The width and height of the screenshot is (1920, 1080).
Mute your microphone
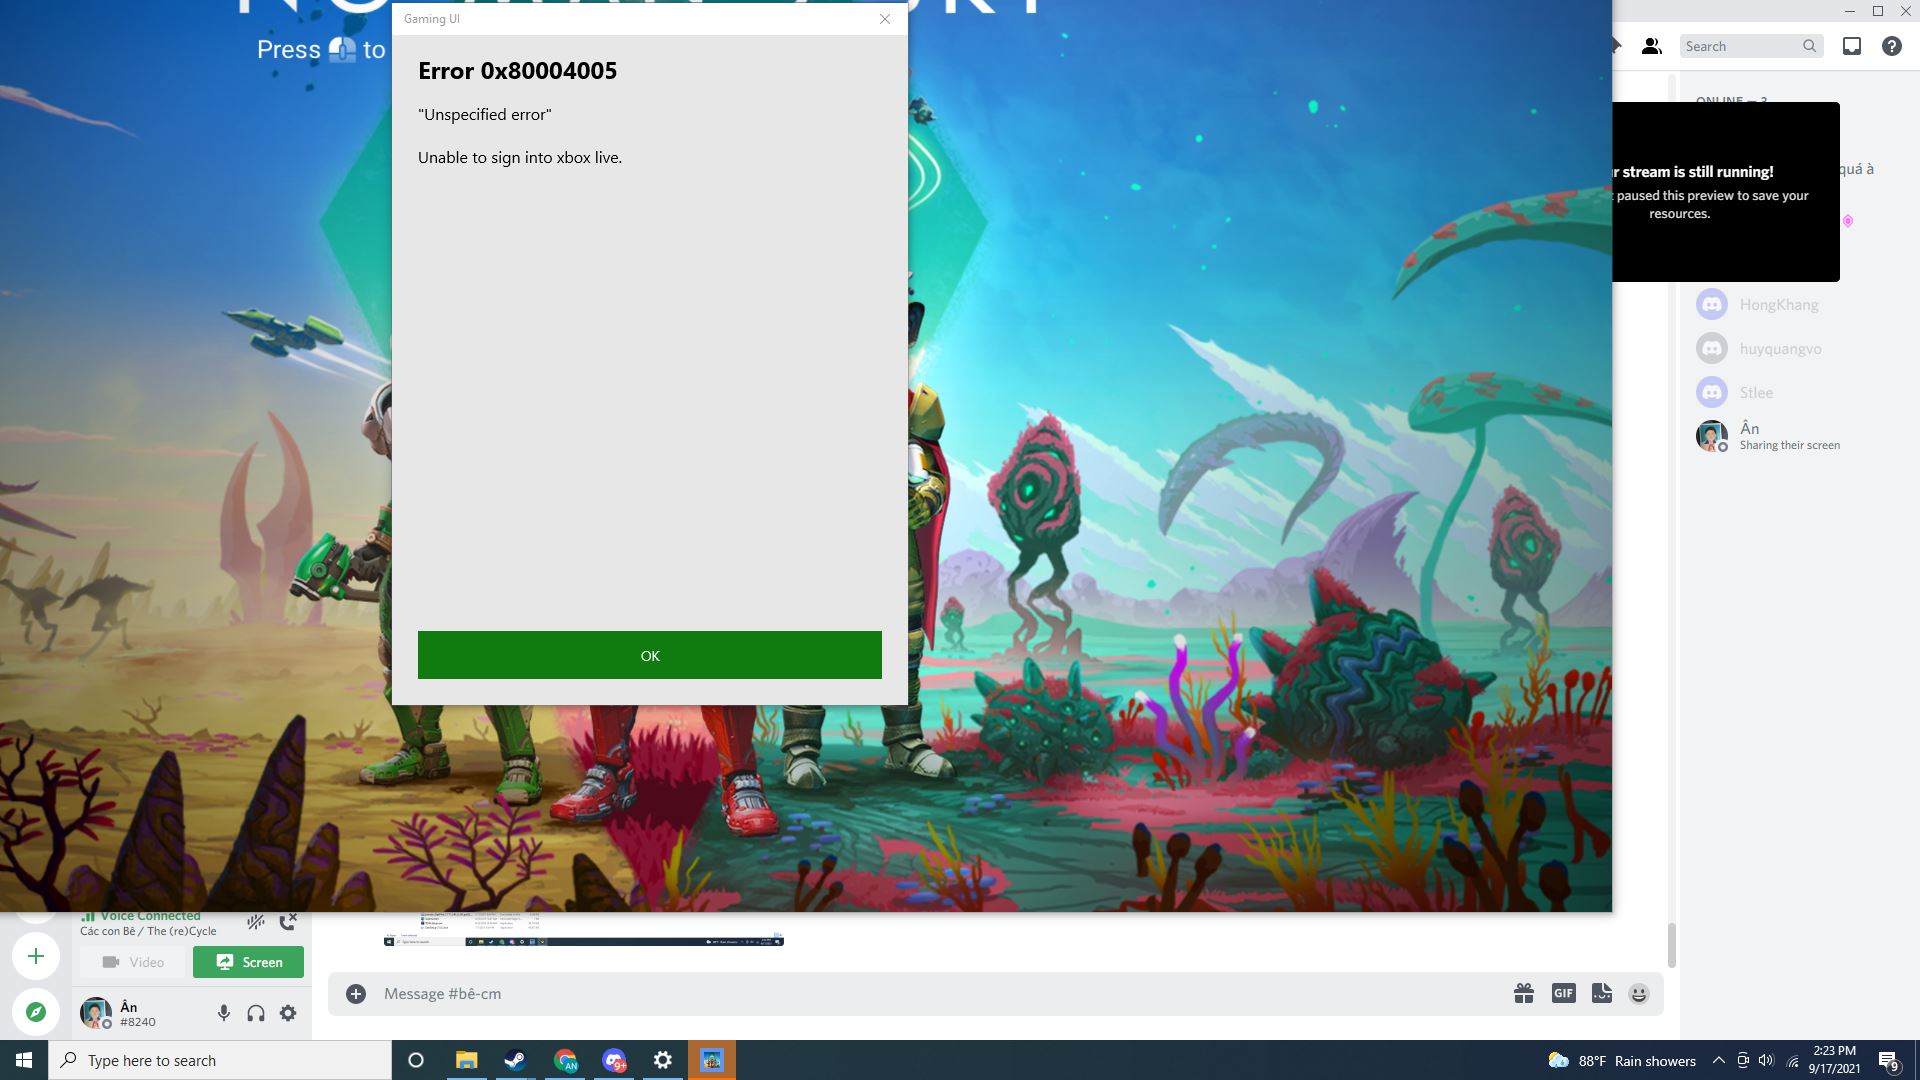coord(222,1012)
